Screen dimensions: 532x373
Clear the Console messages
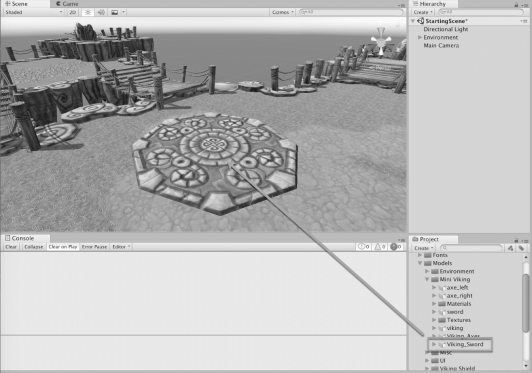tap(11, 247)
